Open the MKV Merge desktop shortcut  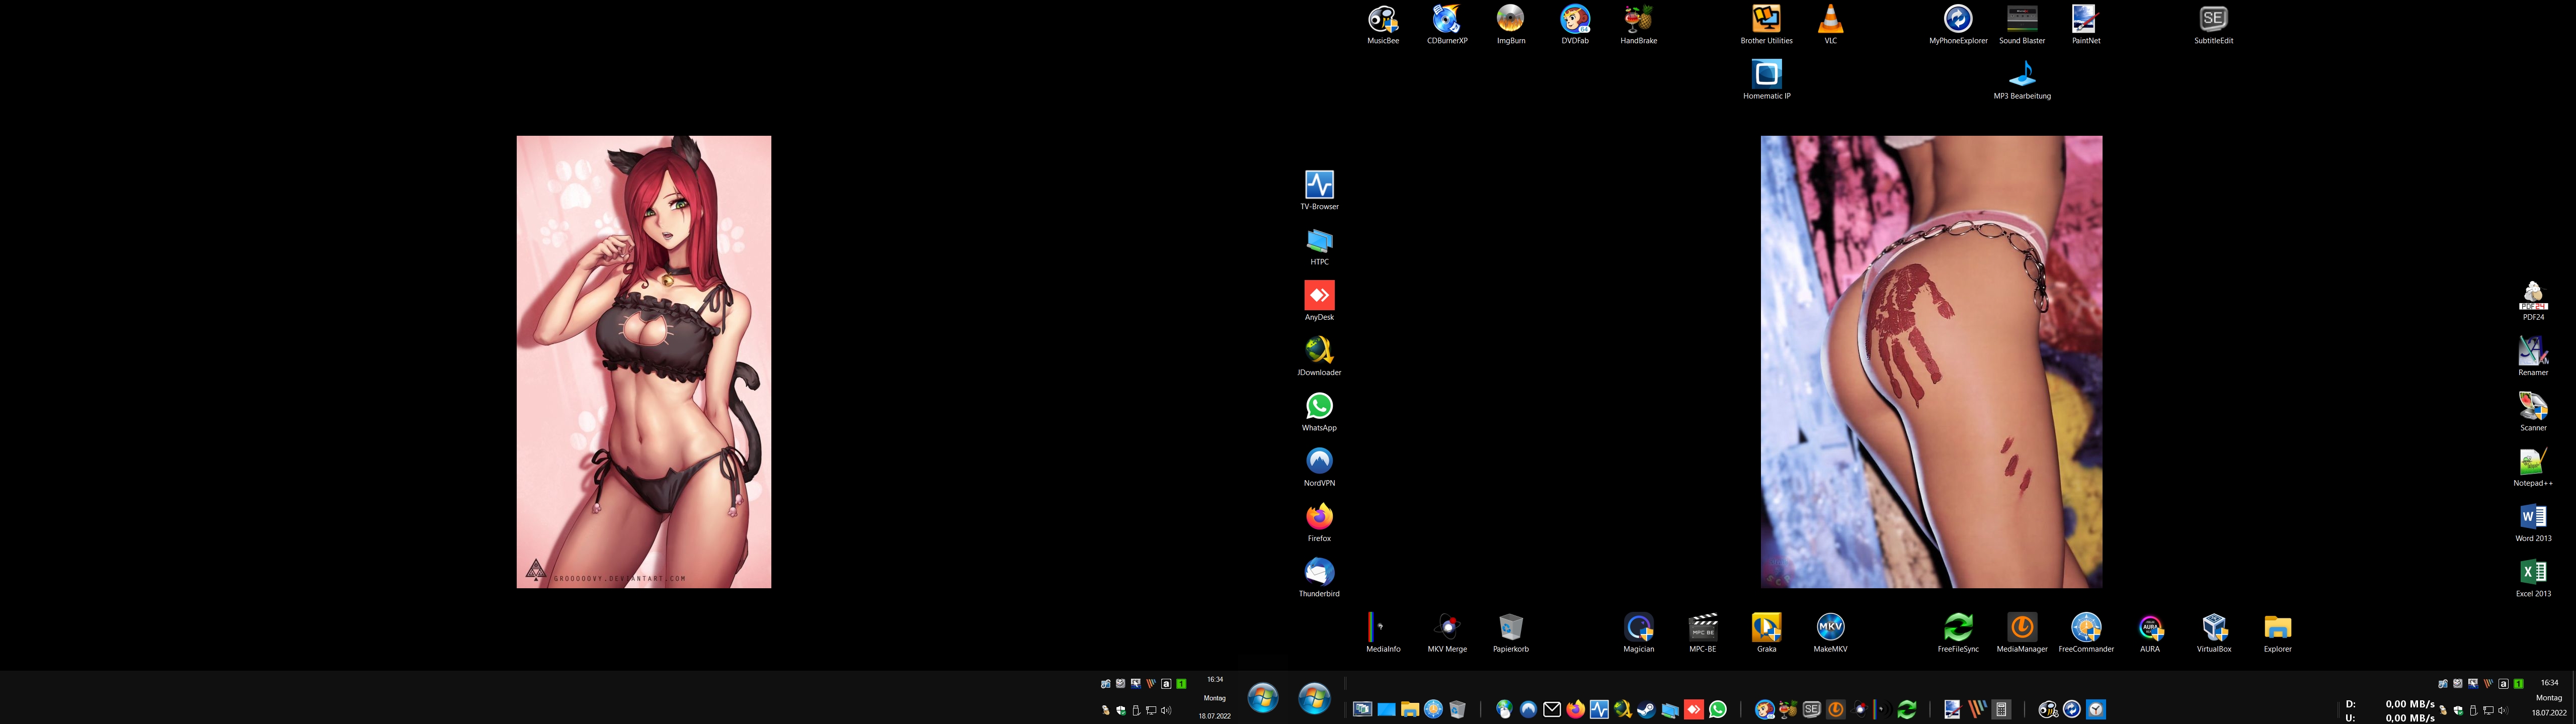[1447, 633]
